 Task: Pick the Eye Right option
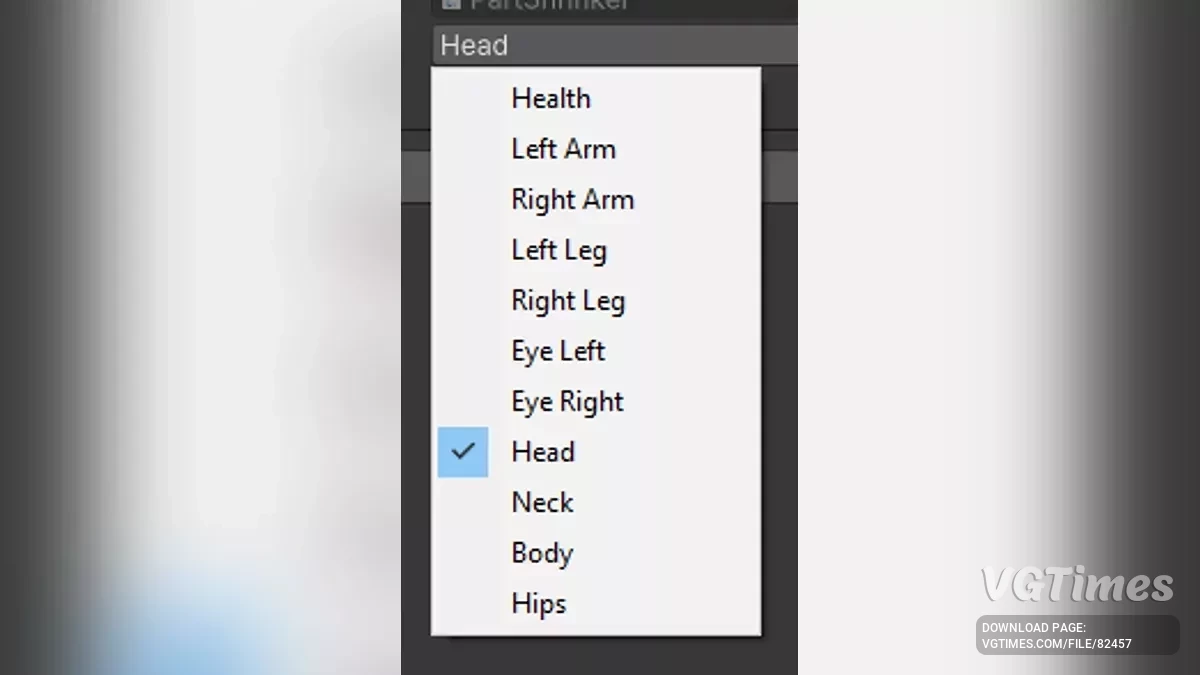click(x=567, y=402)
